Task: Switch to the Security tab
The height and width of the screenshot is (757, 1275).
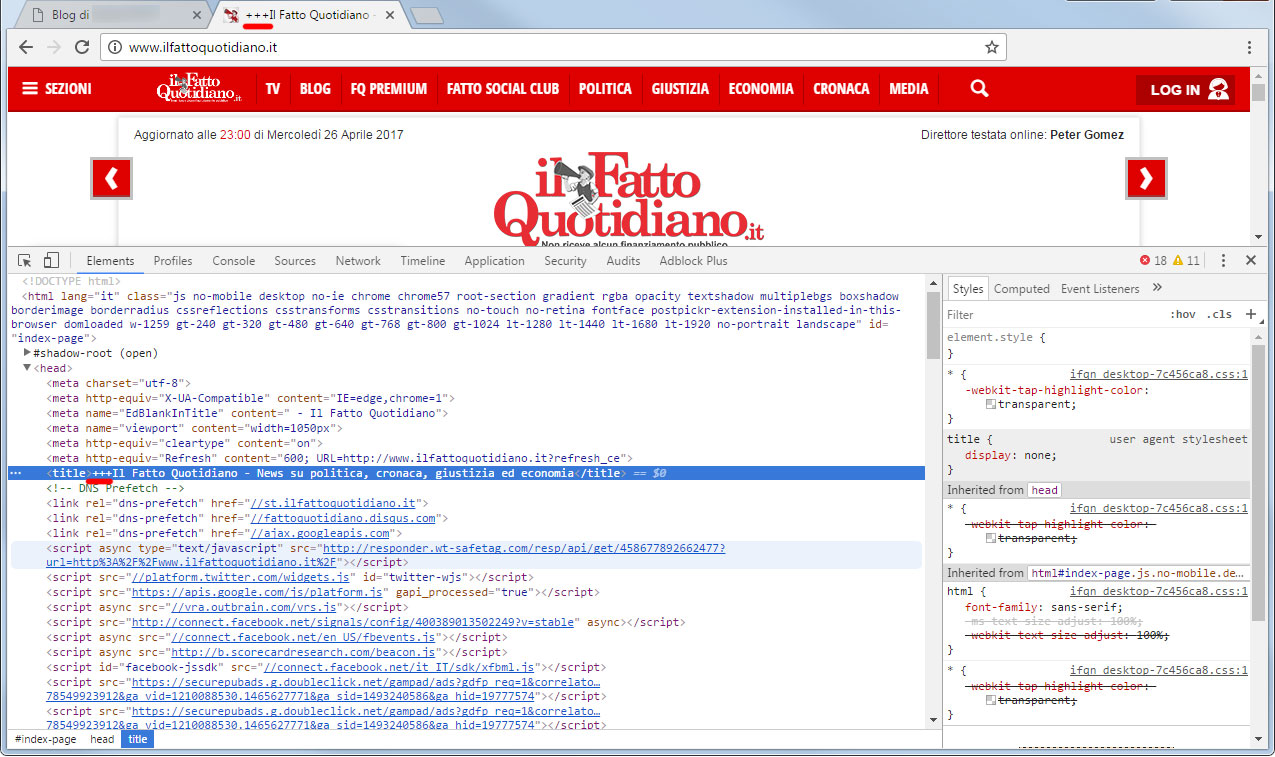Action: tap(565, 261)
